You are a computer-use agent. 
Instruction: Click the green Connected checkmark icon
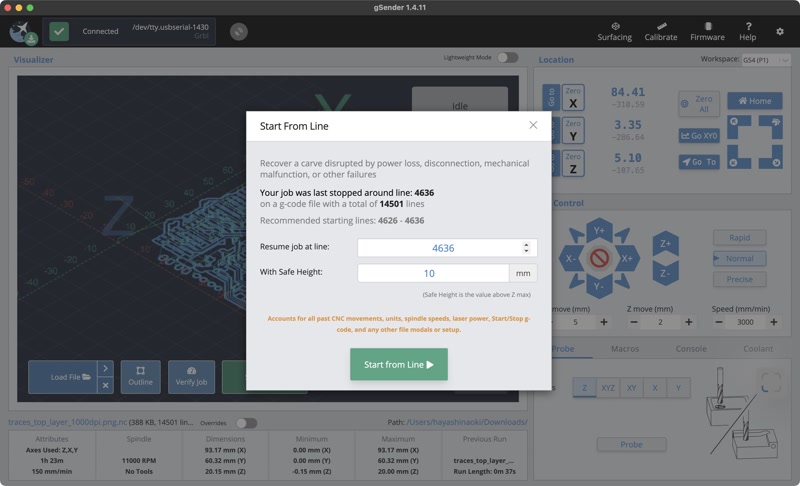59,32
